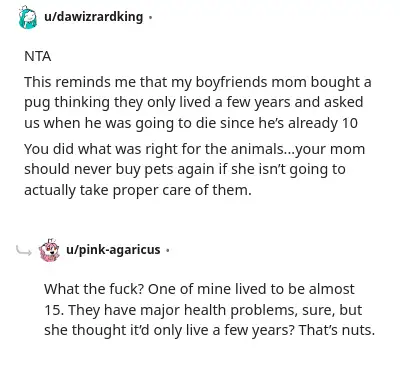Click the line "actually take proper care of them."

coord(138,190)
